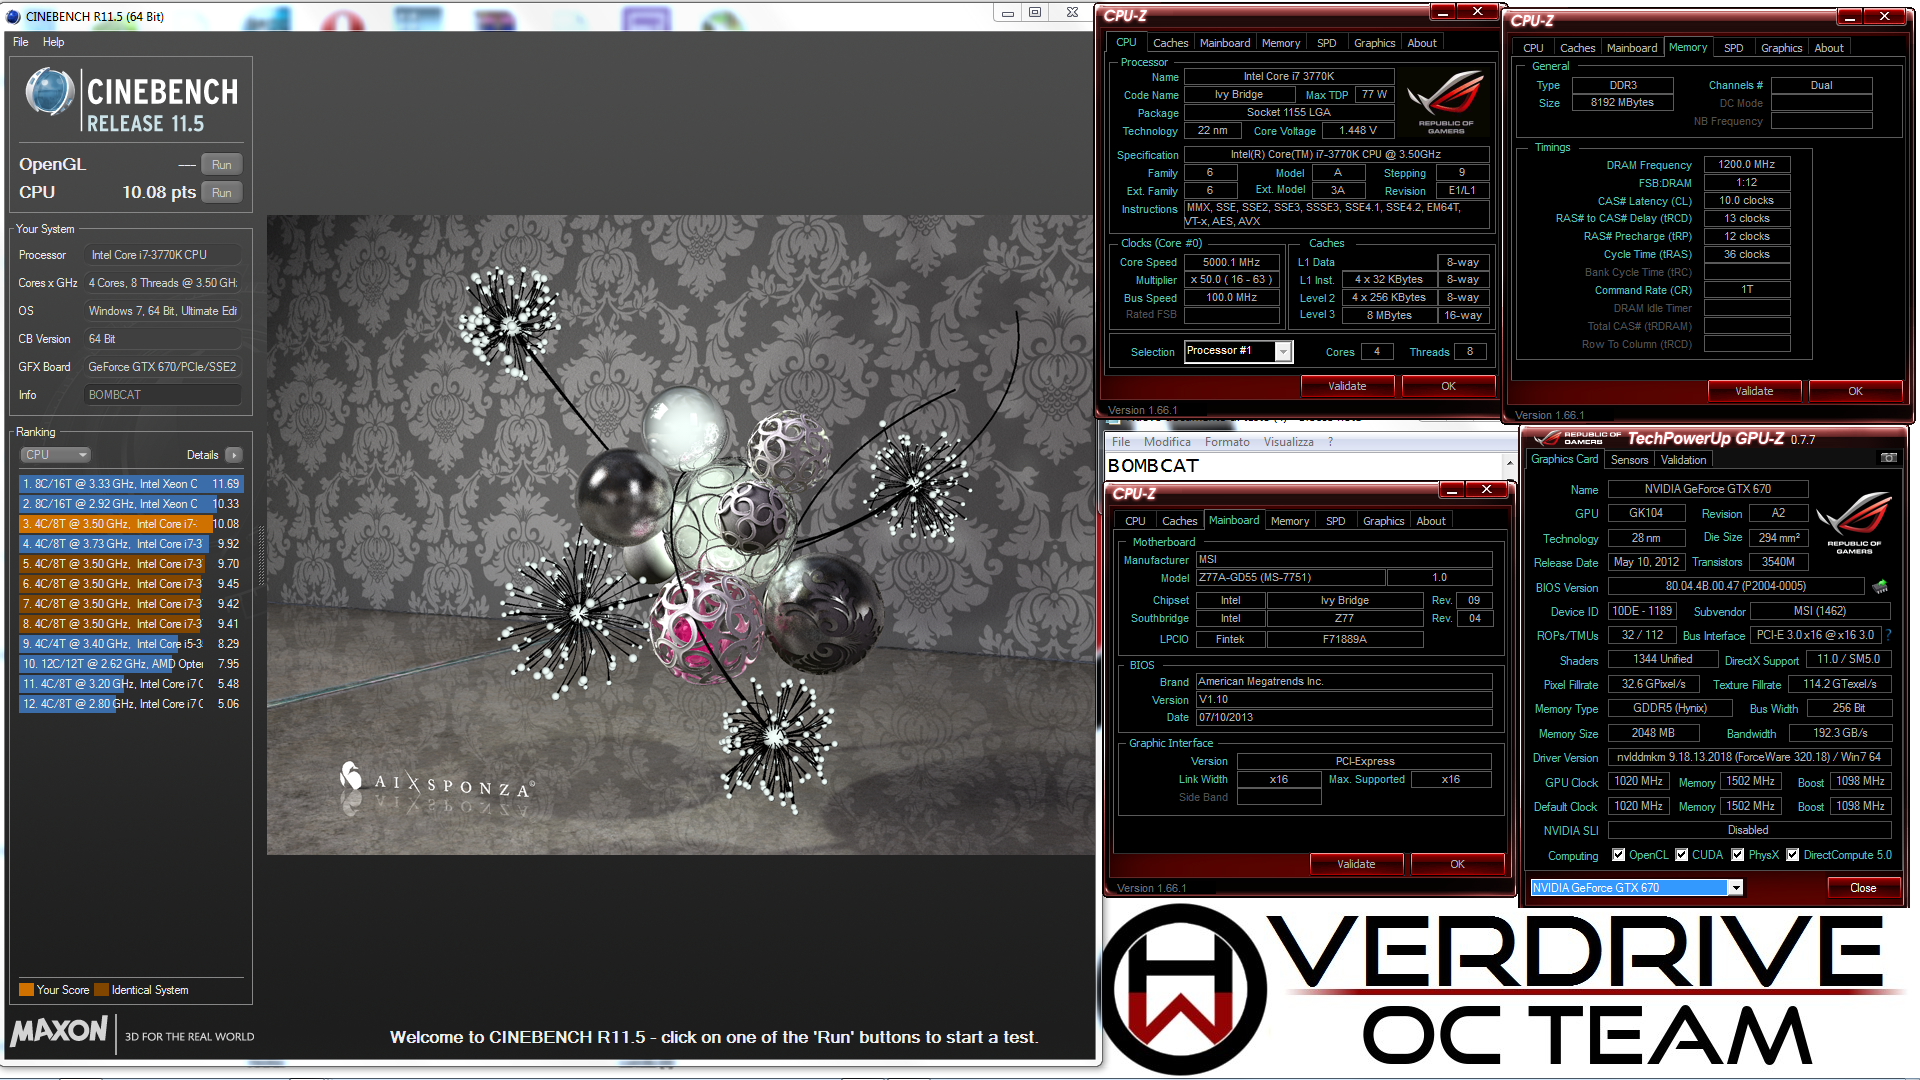
Task: Run the OpenGL benchmark
Action: [x=221, y=165]
